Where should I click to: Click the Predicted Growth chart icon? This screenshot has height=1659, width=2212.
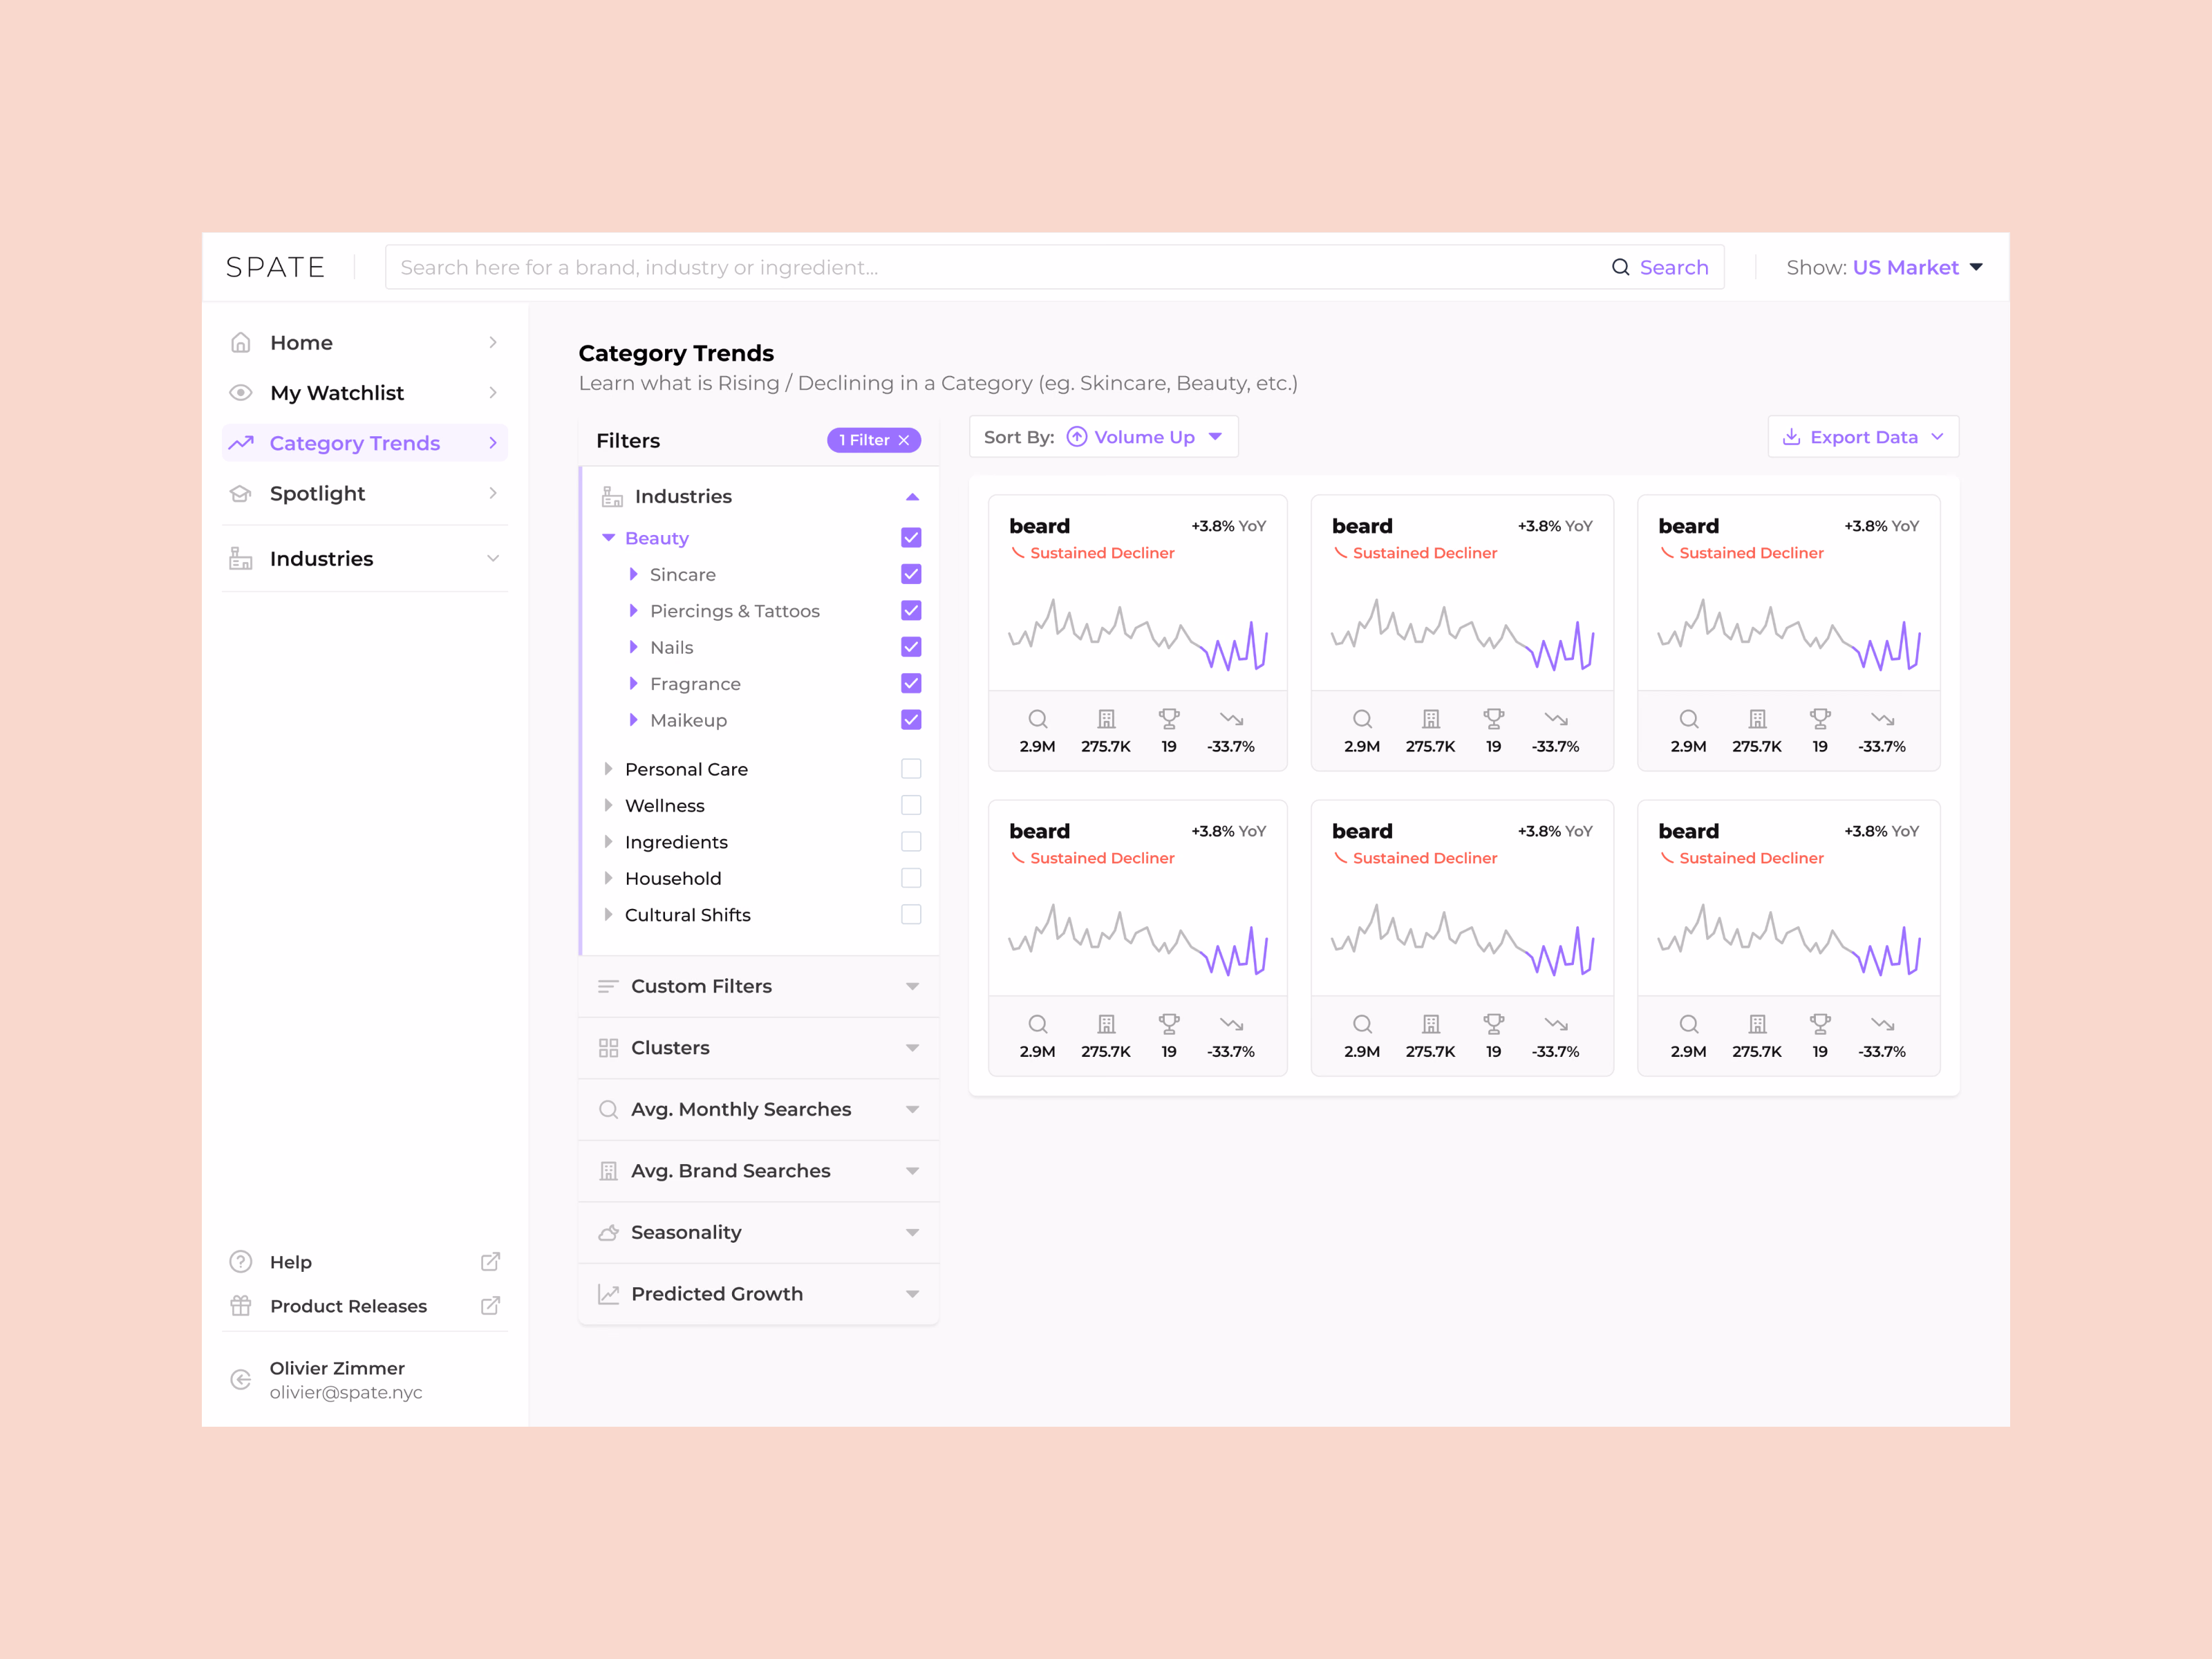608,1294
